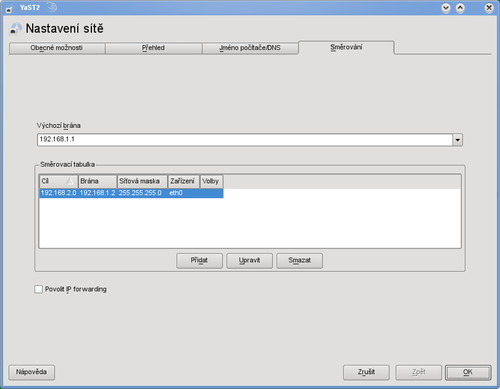Click the Upravit button
The width and height of the screenshot is (500, 389).
(249, 260)
